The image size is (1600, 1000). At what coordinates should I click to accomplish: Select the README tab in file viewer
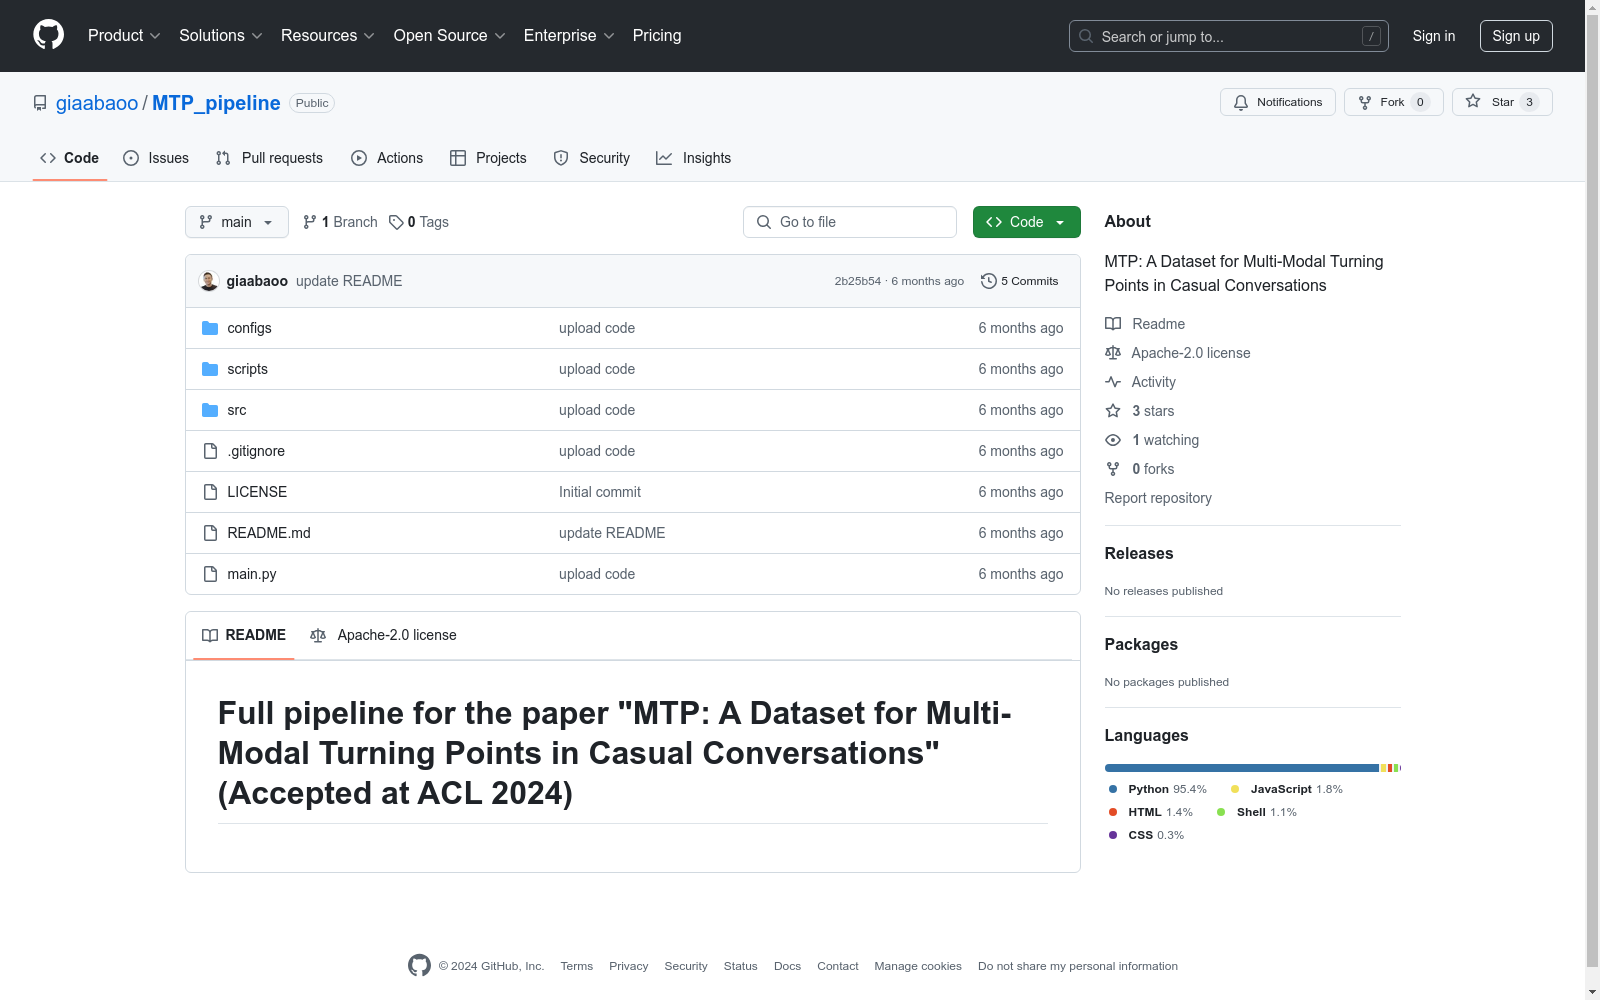pyautogui.click(x=244, y=635)
